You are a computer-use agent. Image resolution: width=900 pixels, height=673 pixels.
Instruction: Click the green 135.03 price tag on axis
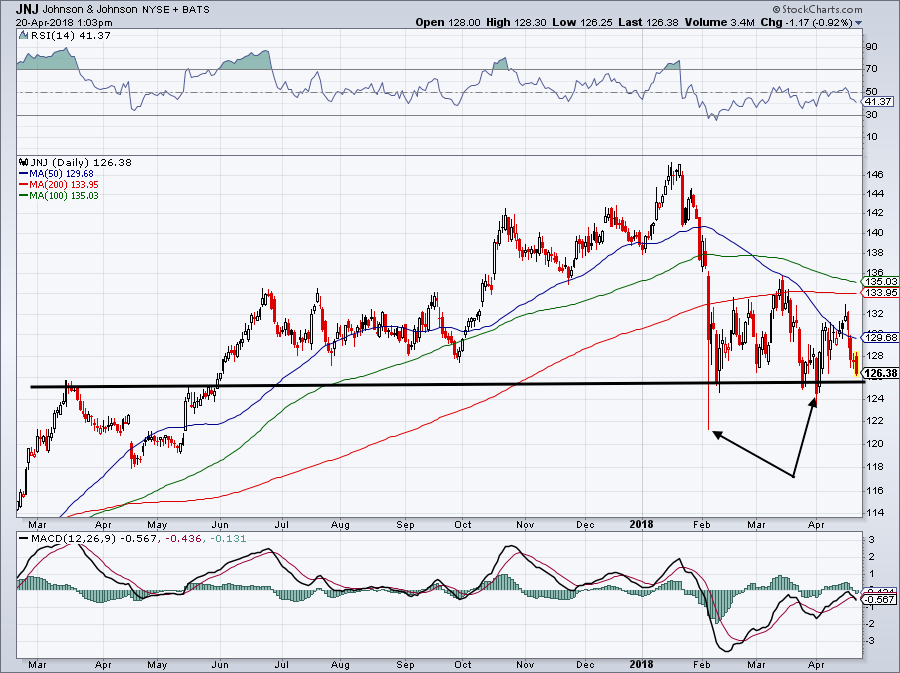[881, 282]
